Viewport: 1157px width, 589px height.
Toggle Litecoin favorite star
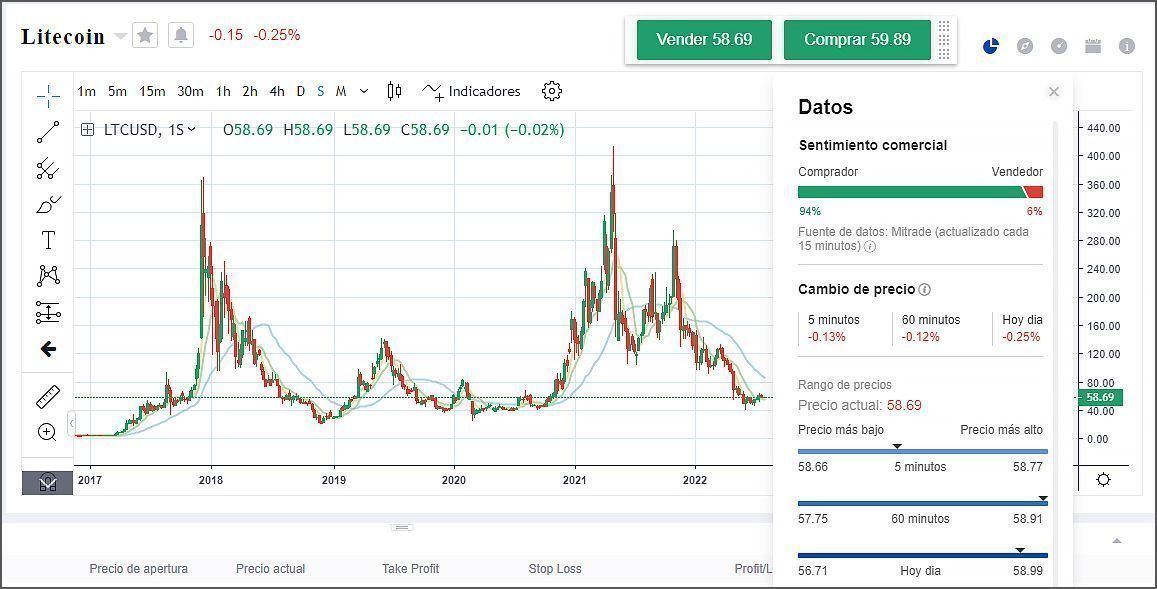coord(145,36)
